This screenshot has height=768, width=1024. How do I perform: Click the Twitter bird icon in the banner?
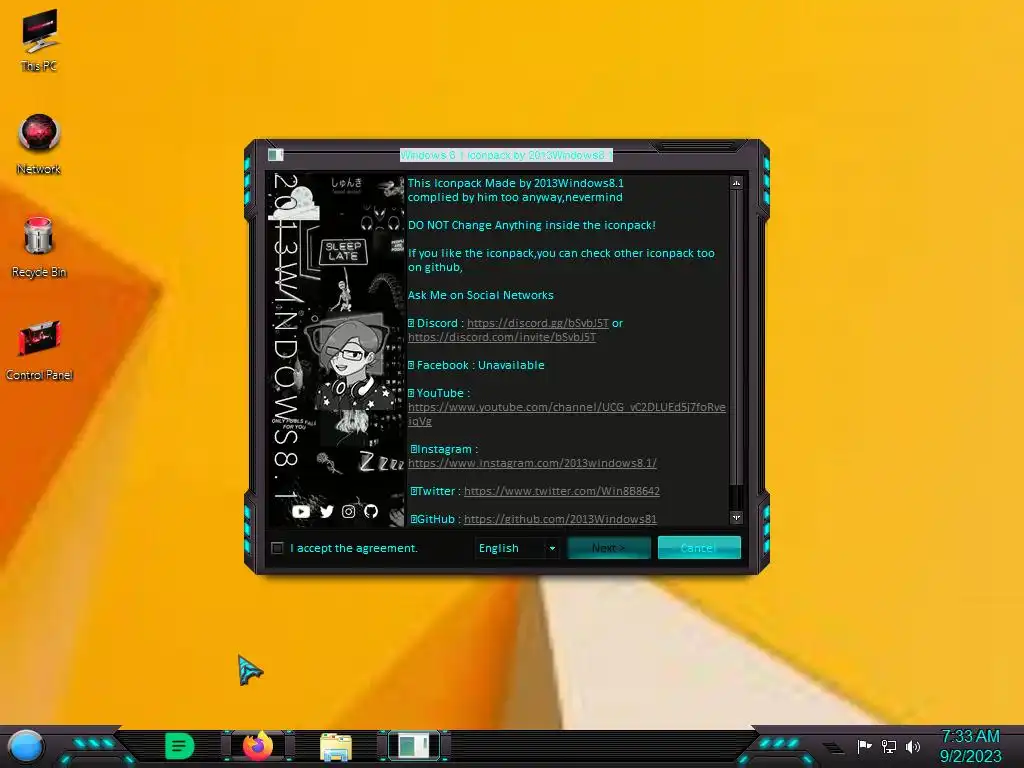pos(327,511)
